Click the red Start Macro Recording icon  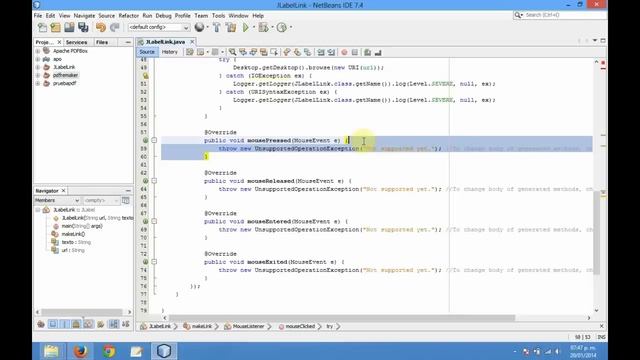point(344,52)
